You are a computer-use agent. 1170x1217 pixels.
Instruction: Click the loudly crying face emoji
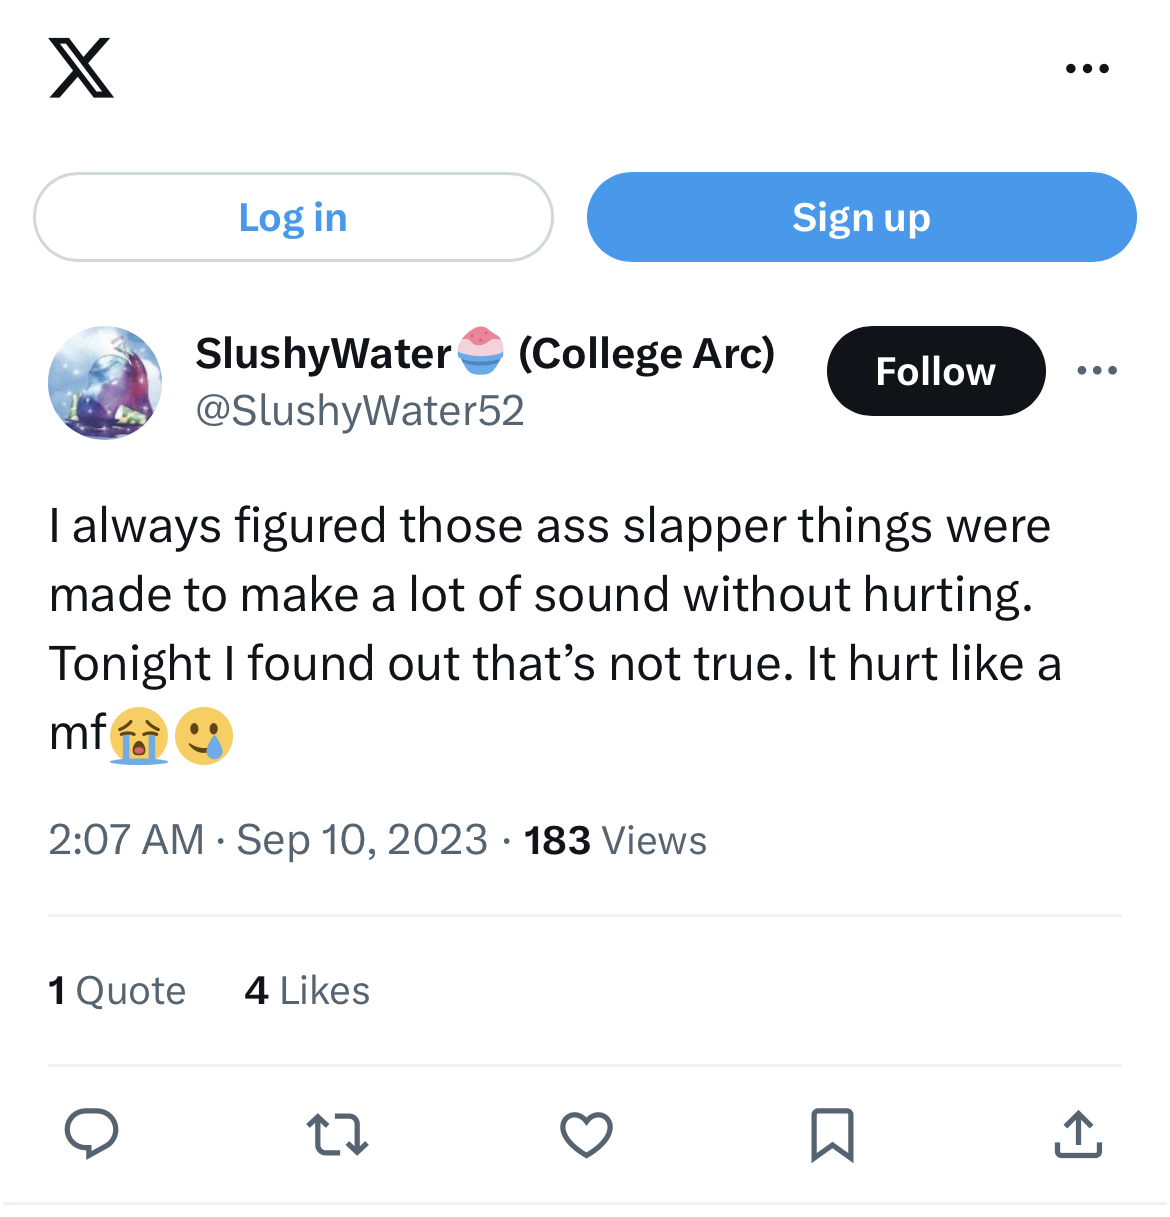click(139, 735)
